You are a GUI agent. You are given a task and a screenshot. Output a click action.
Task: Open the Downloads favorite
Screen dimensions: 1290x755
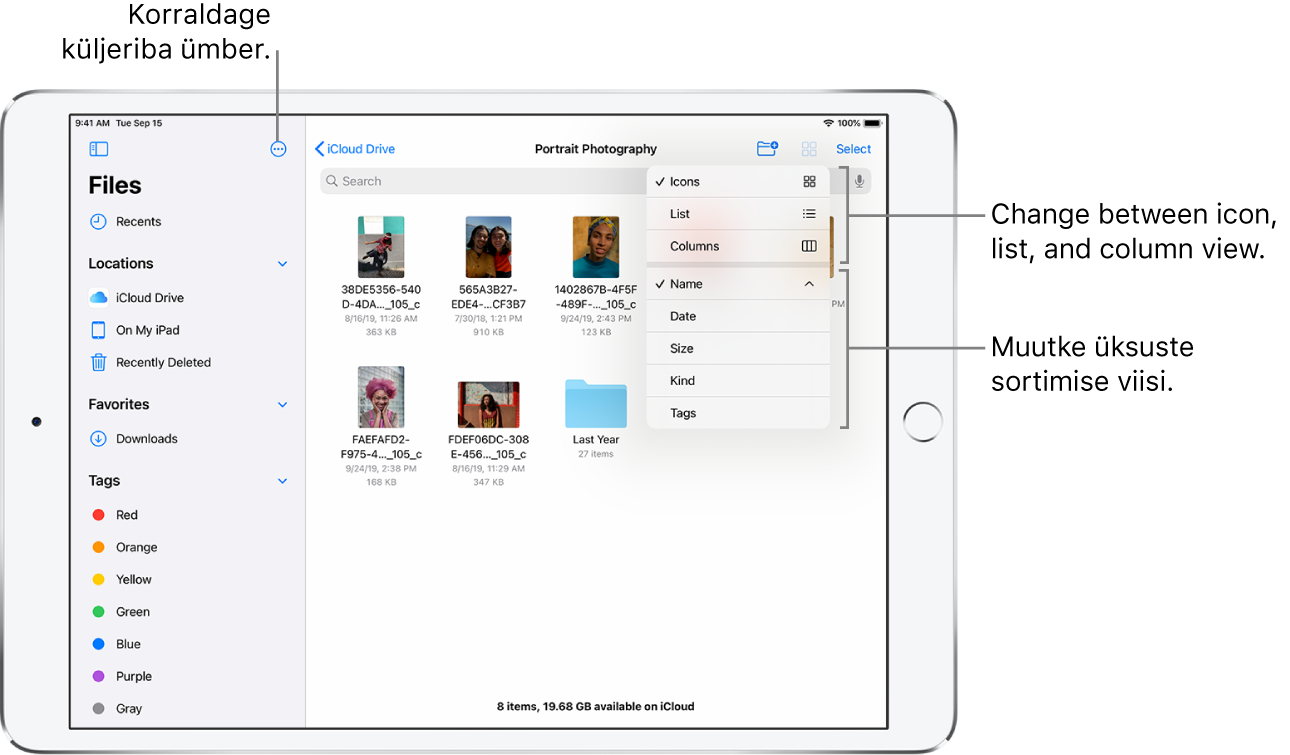click(x=146, y=438)
